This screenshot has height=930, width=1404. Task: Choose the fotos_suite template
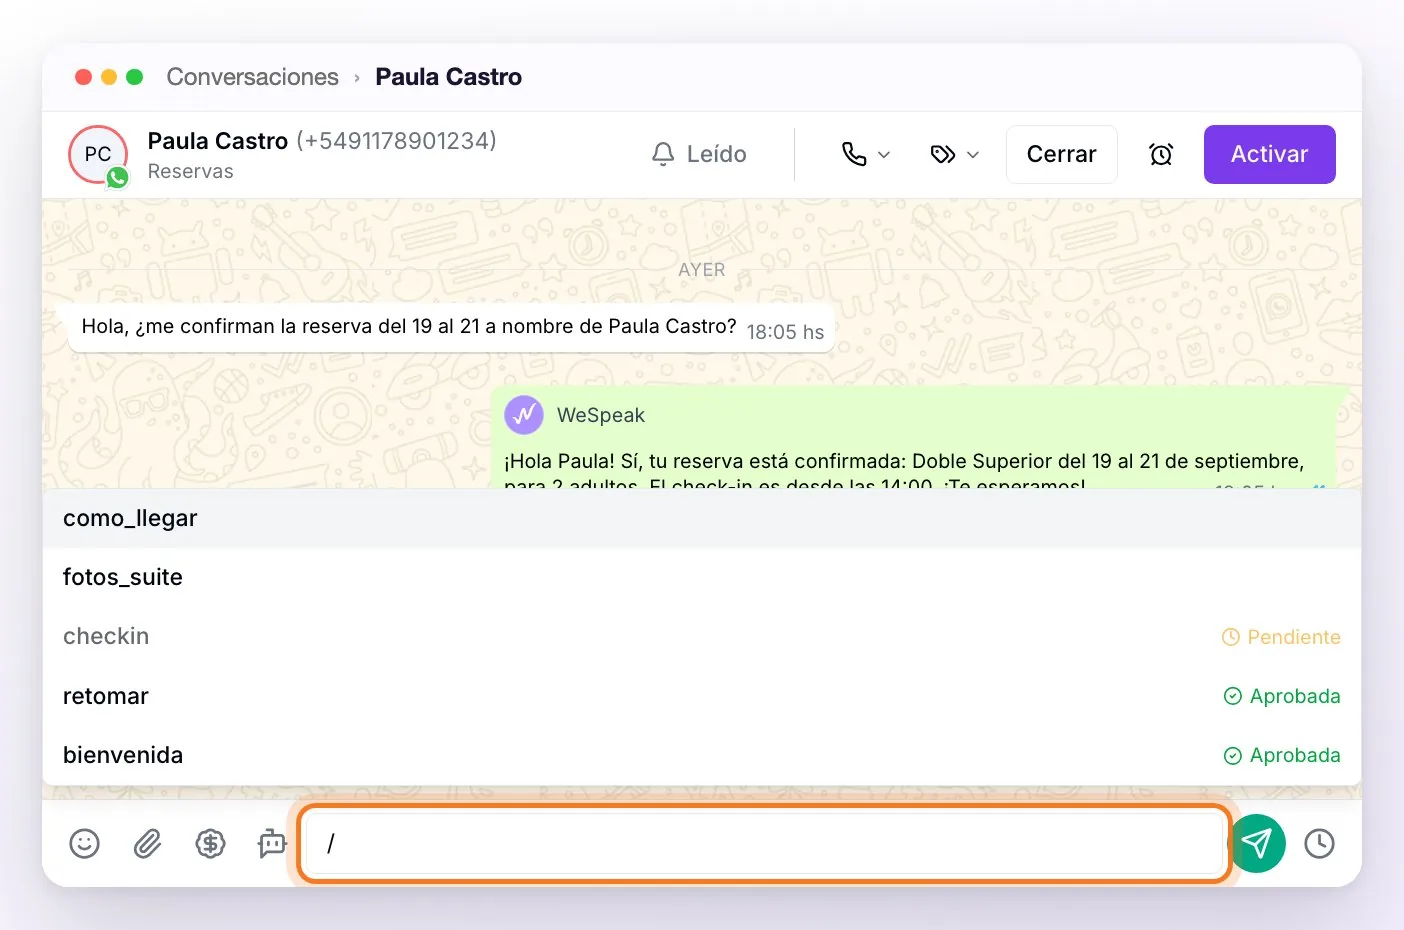click(702, 577)
